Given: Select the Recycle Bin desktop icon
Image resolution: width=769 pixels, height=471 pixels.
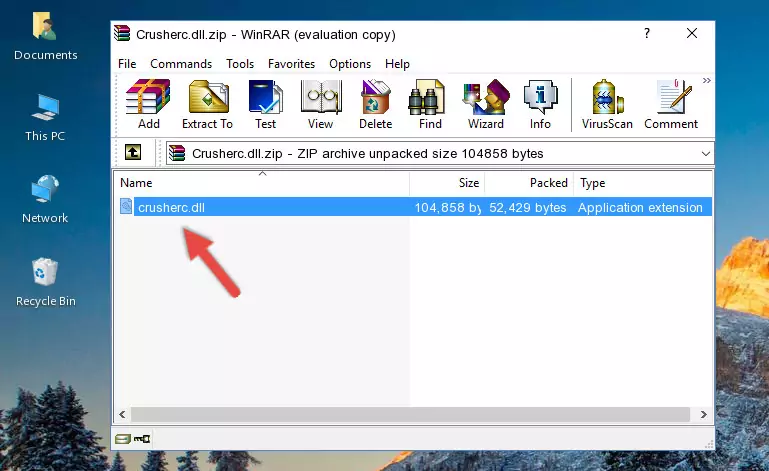Looking at the screenshot, I should tap(46, 282).
